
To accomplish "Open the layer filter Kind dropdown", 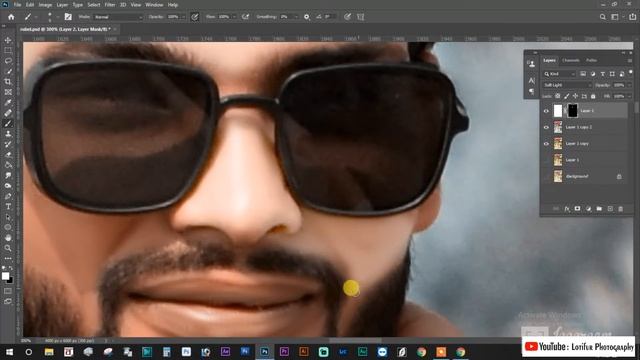I will click(560, 74).
